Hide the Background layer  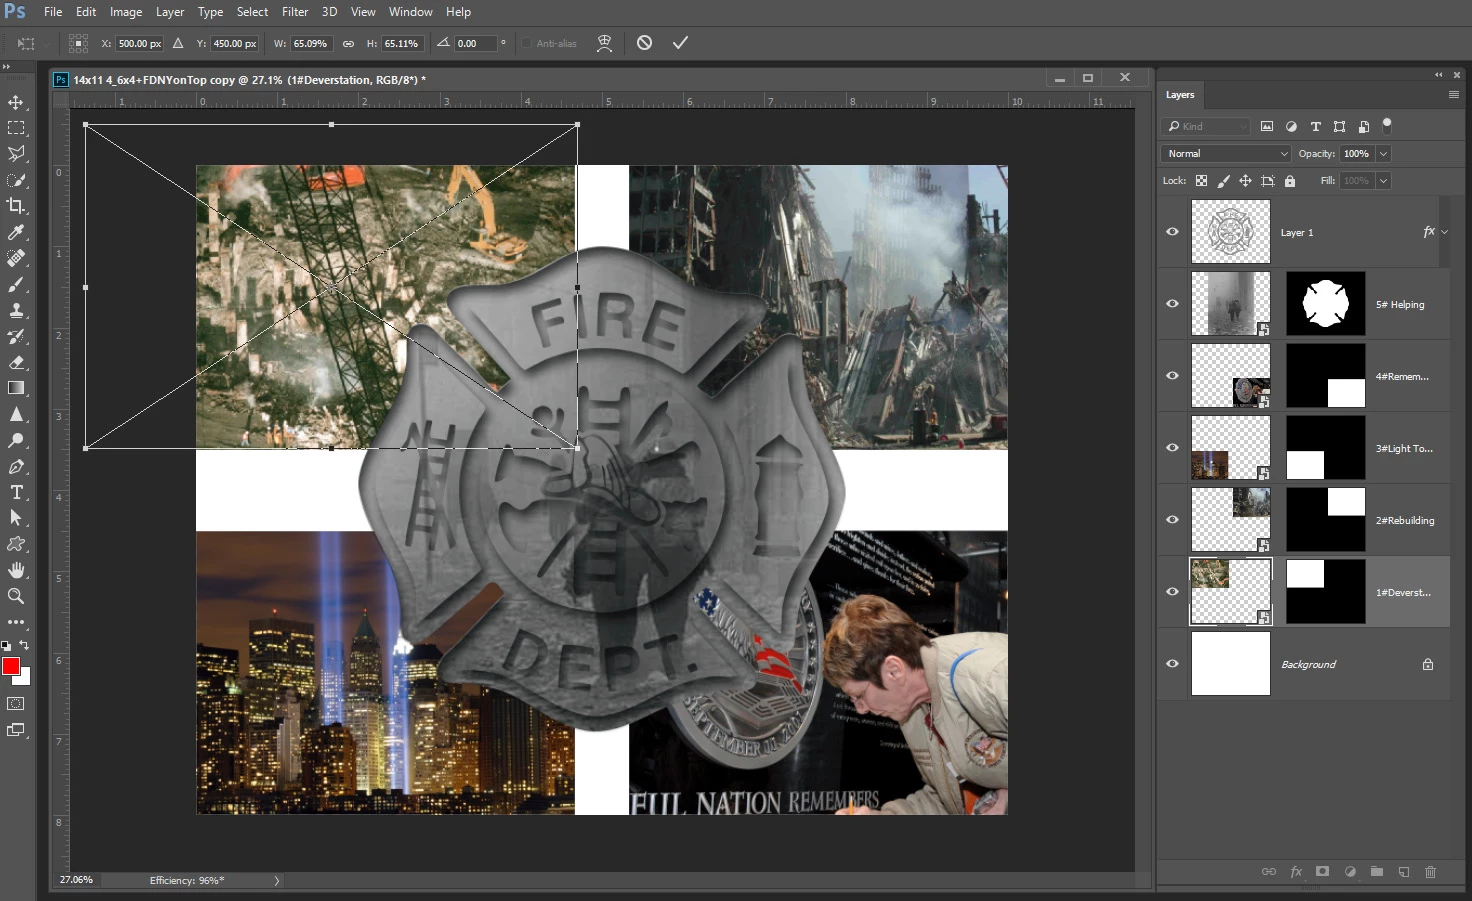[1172, 664]
